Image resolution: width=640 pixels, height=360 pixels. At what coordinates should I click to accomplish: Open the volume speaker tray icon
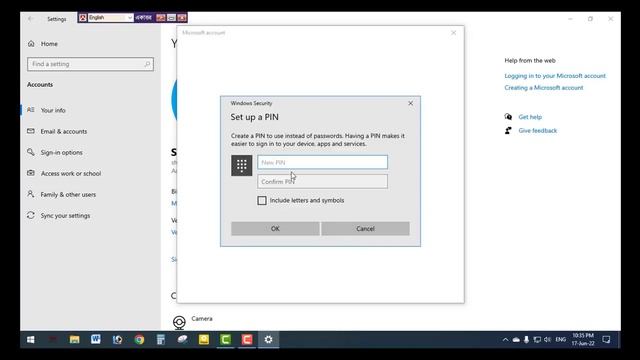(x=548, y=340)
